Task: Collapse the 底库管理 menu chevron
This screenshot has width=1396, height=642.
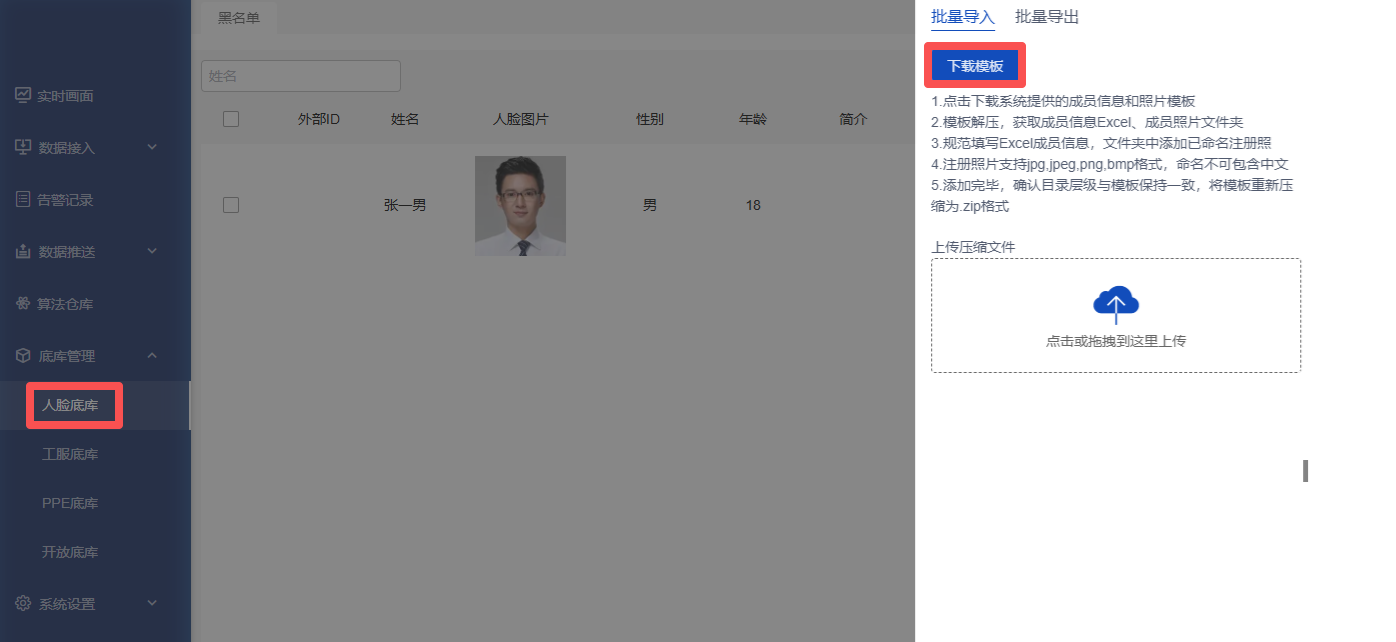Action: tap(152, 356)
